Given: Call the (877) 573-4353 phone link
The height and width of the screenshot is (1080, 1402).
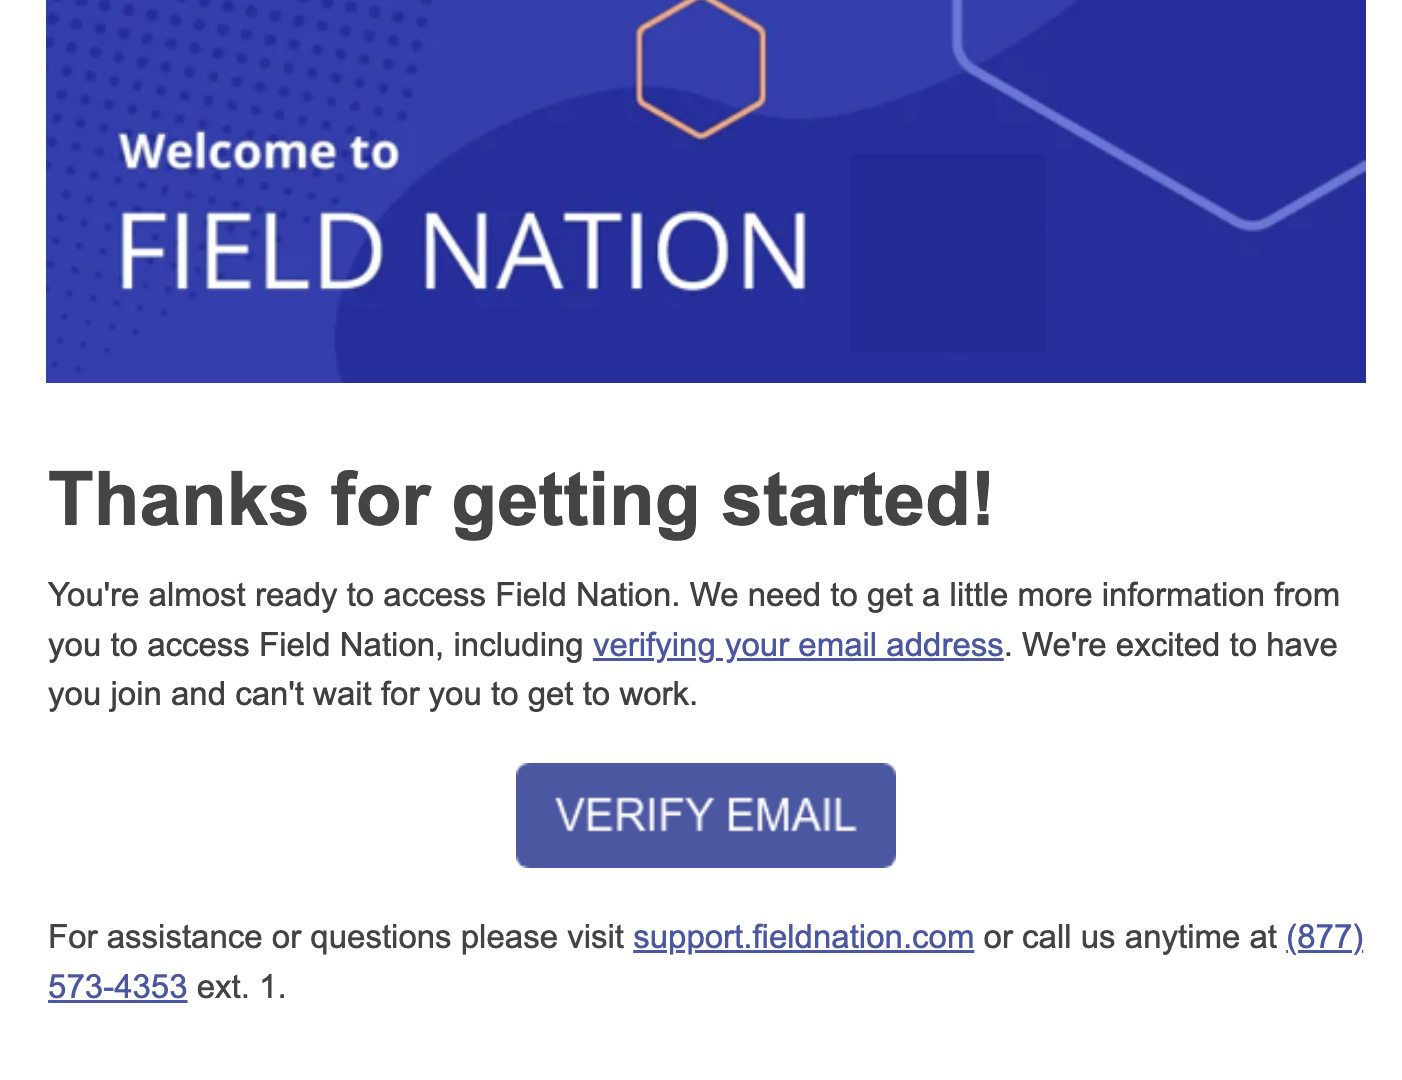Looking at the screenshot, I should tap(1325, 938).
